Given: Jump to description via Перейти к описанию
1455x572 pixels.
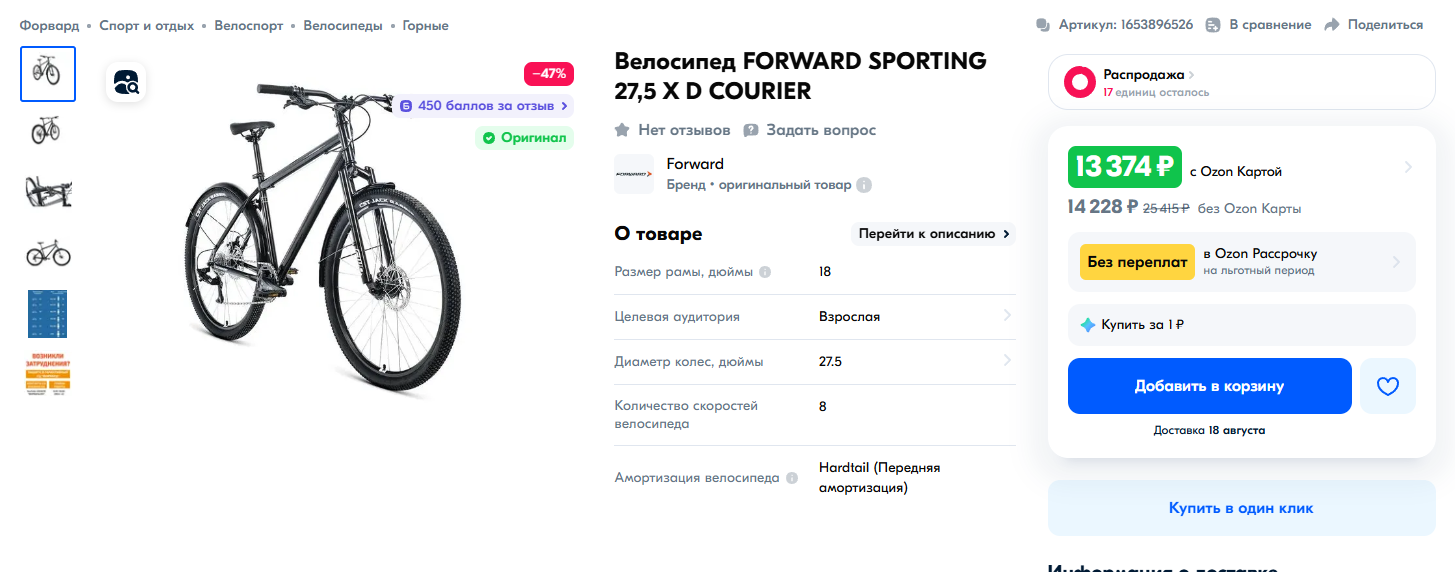Looking at the screenshot, I should pos(933,234).
